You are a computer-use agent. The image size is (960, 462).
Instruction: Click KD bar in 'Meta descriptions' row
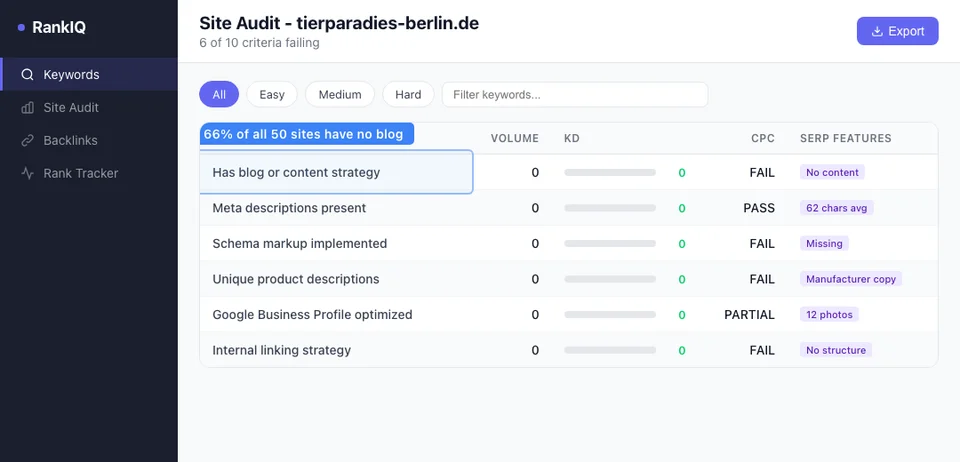point(610,208)
